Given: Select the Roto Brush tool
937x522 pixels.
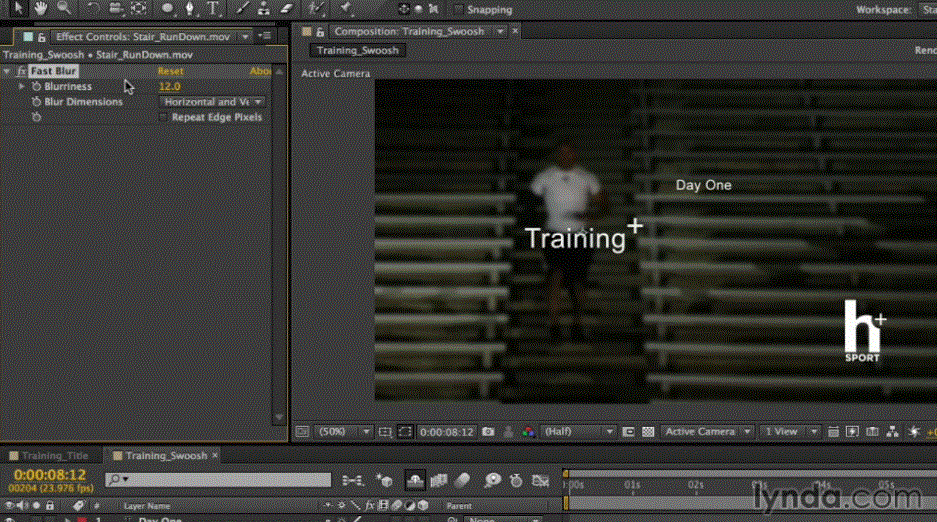Looking at the screenshot, I should tap(316, 8).
